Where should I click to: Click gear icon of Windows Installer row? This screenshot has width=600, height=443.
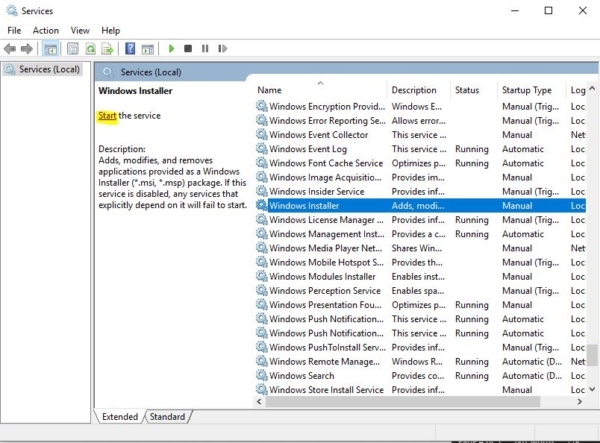[261, 205]
